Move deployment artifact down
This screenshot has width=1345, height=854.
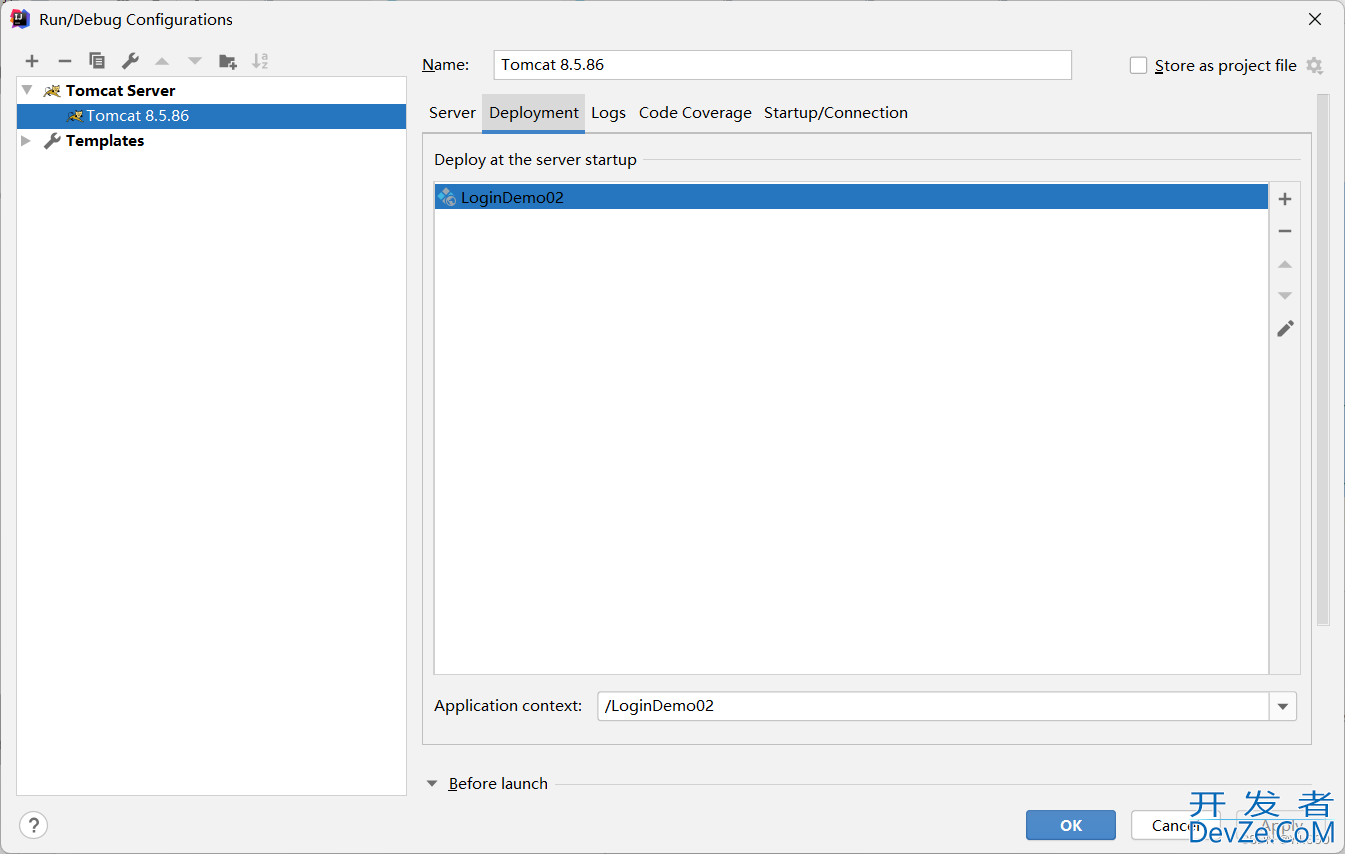tap(1285, 296)
